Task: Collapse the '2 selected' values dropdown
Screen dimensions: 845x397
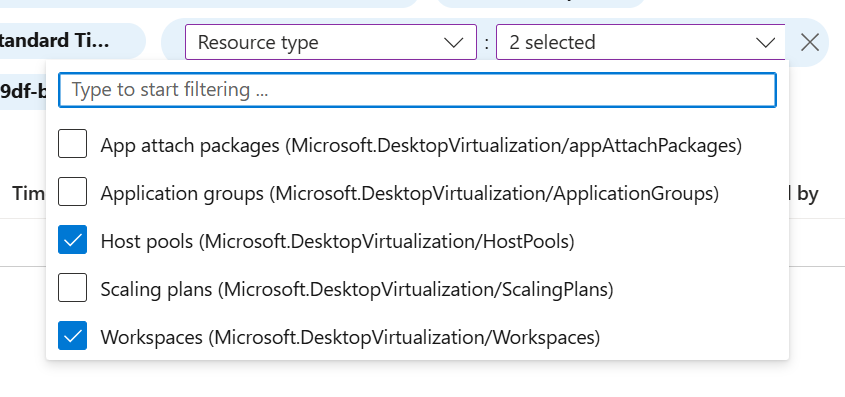Action: pos(640,42)
